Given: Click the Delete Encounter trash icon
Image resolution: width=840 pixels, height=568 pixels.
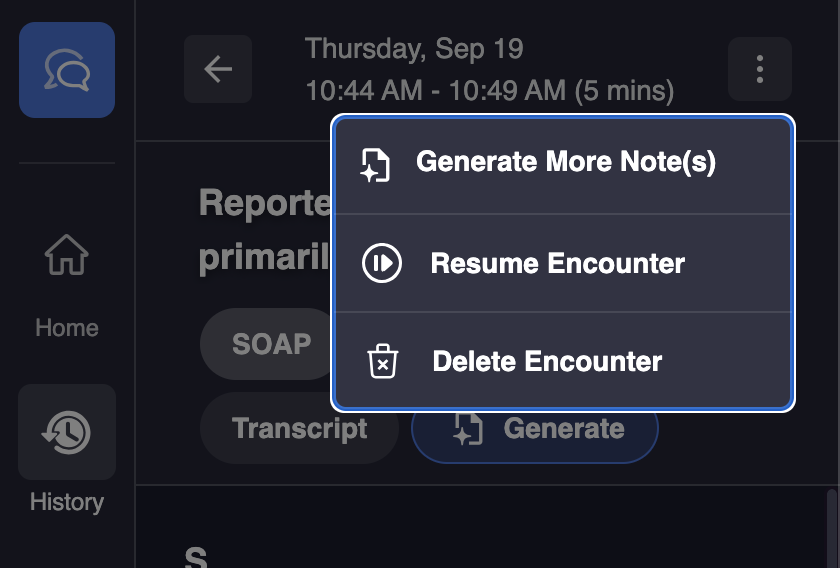Looking at the screenshot, I should point(382,361).
